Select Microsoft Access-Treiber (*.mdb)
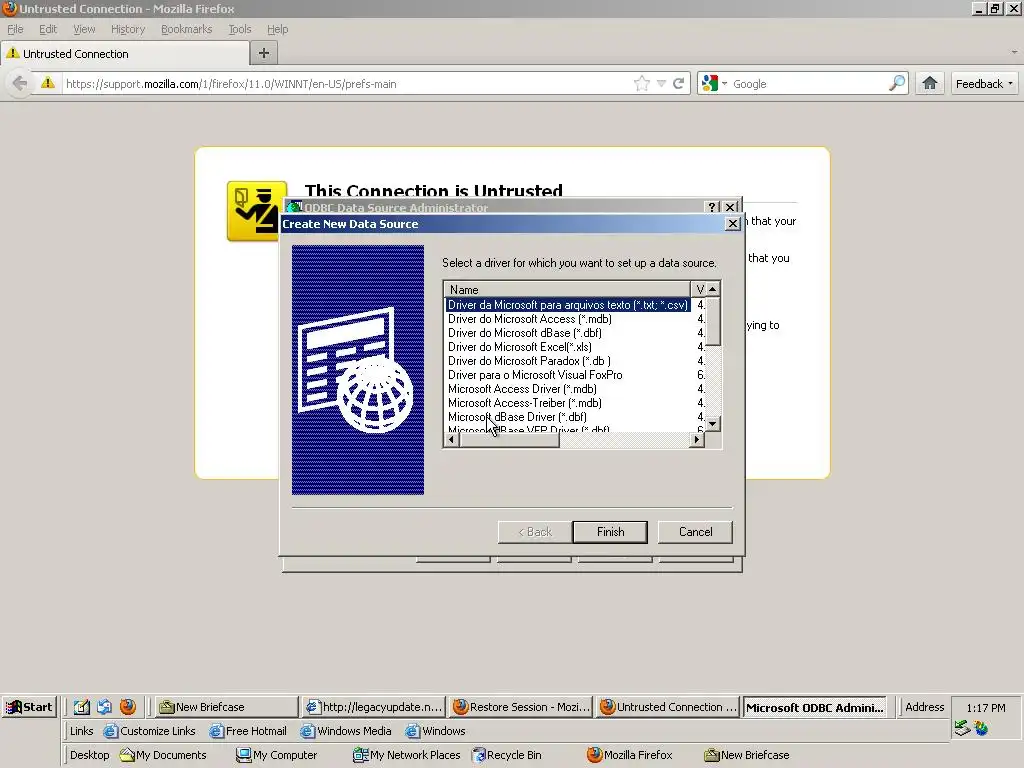The width and height of the screenshot is (1024, 768). click(x=524, y=403)
